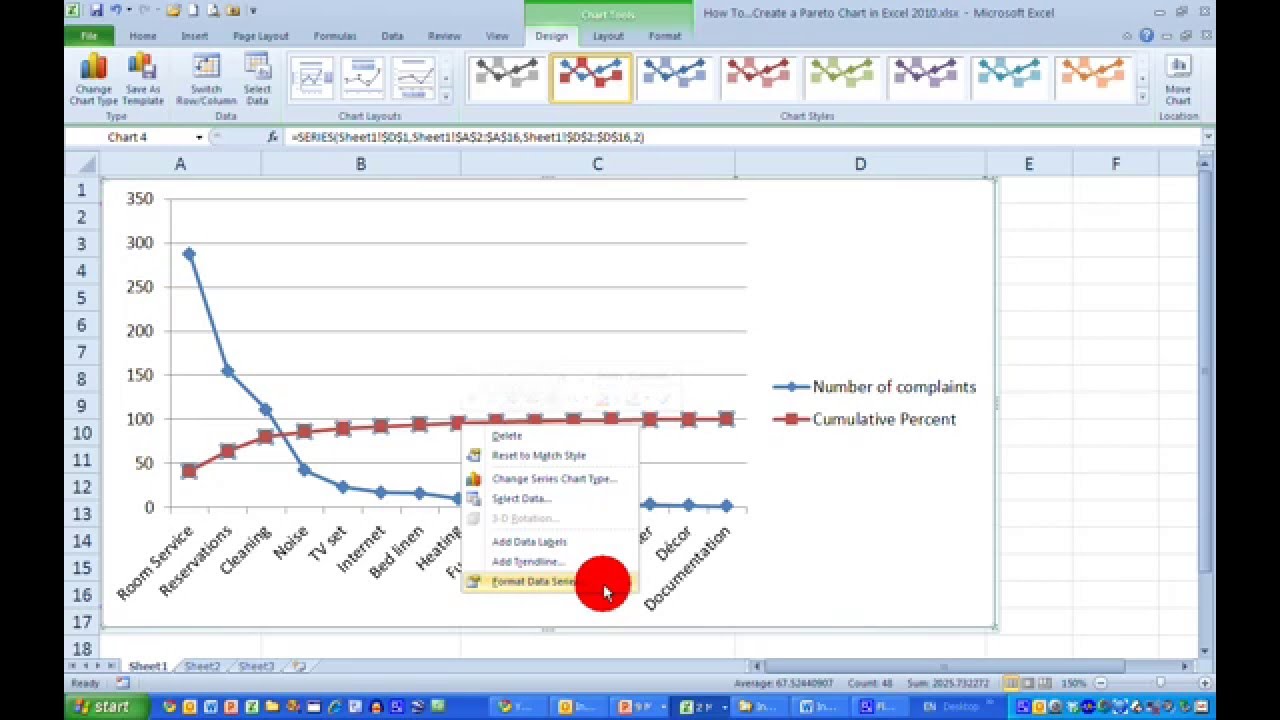Apply the dark red chart style
Screen dimensions: 1280x720
pos(758,78)
